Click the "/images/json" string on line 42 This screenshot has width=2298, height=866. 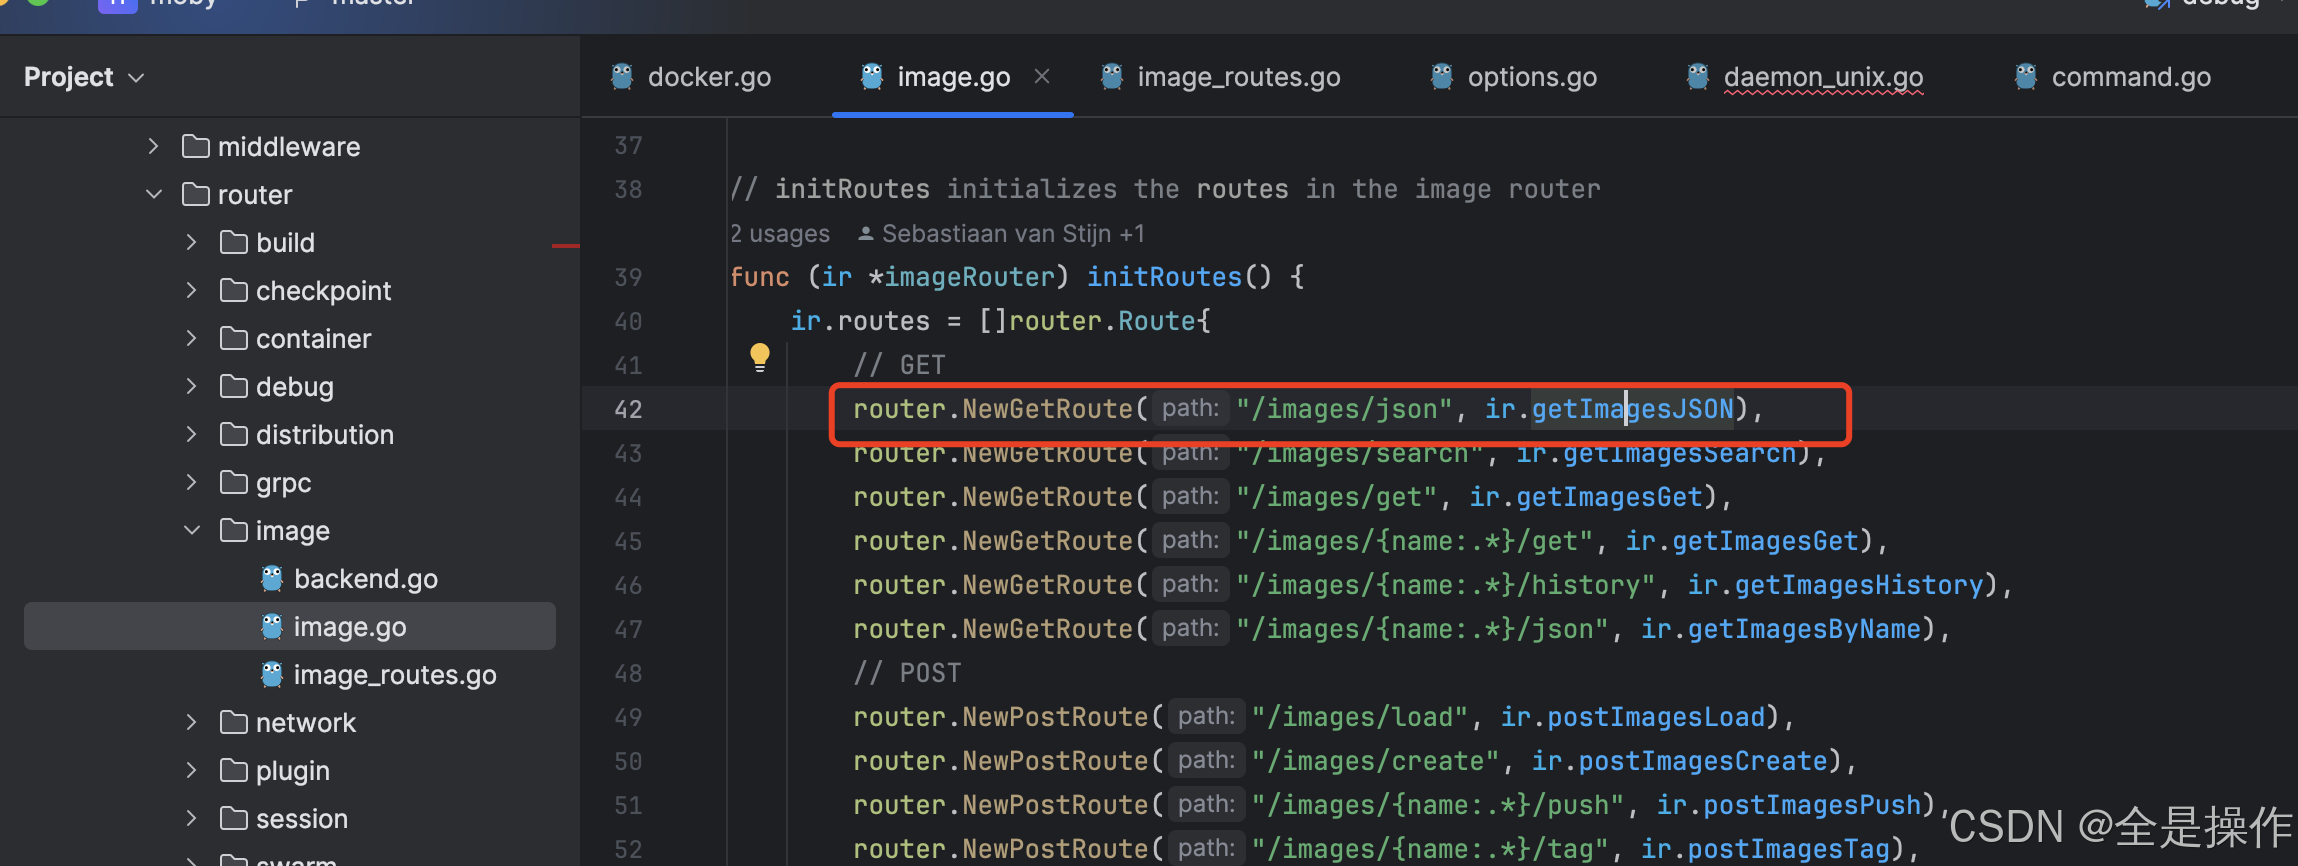(x=1344, y=409)
